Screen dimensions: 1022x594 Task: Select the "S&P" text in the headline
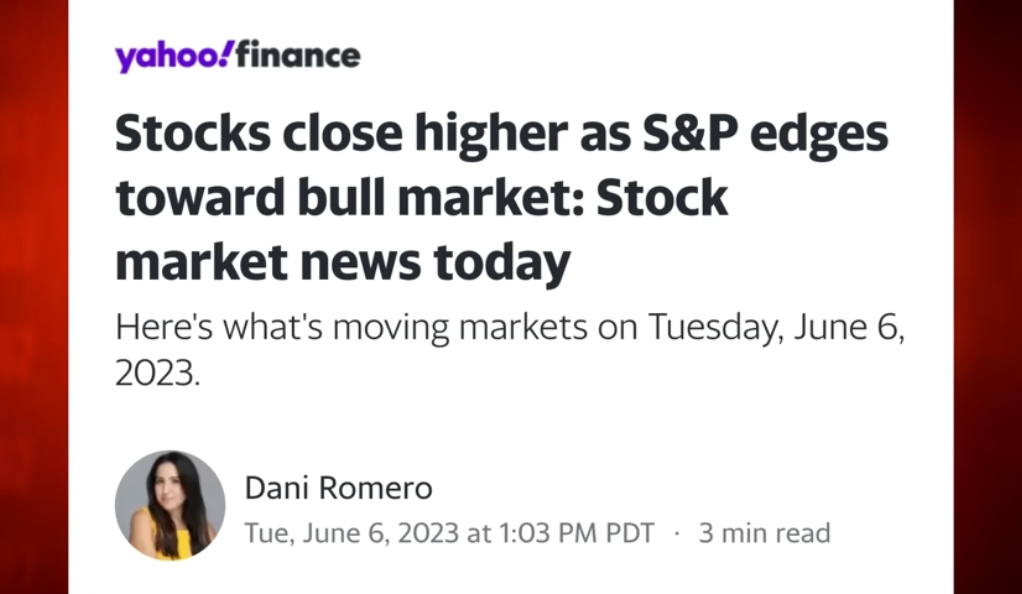(x=690, y=133)
